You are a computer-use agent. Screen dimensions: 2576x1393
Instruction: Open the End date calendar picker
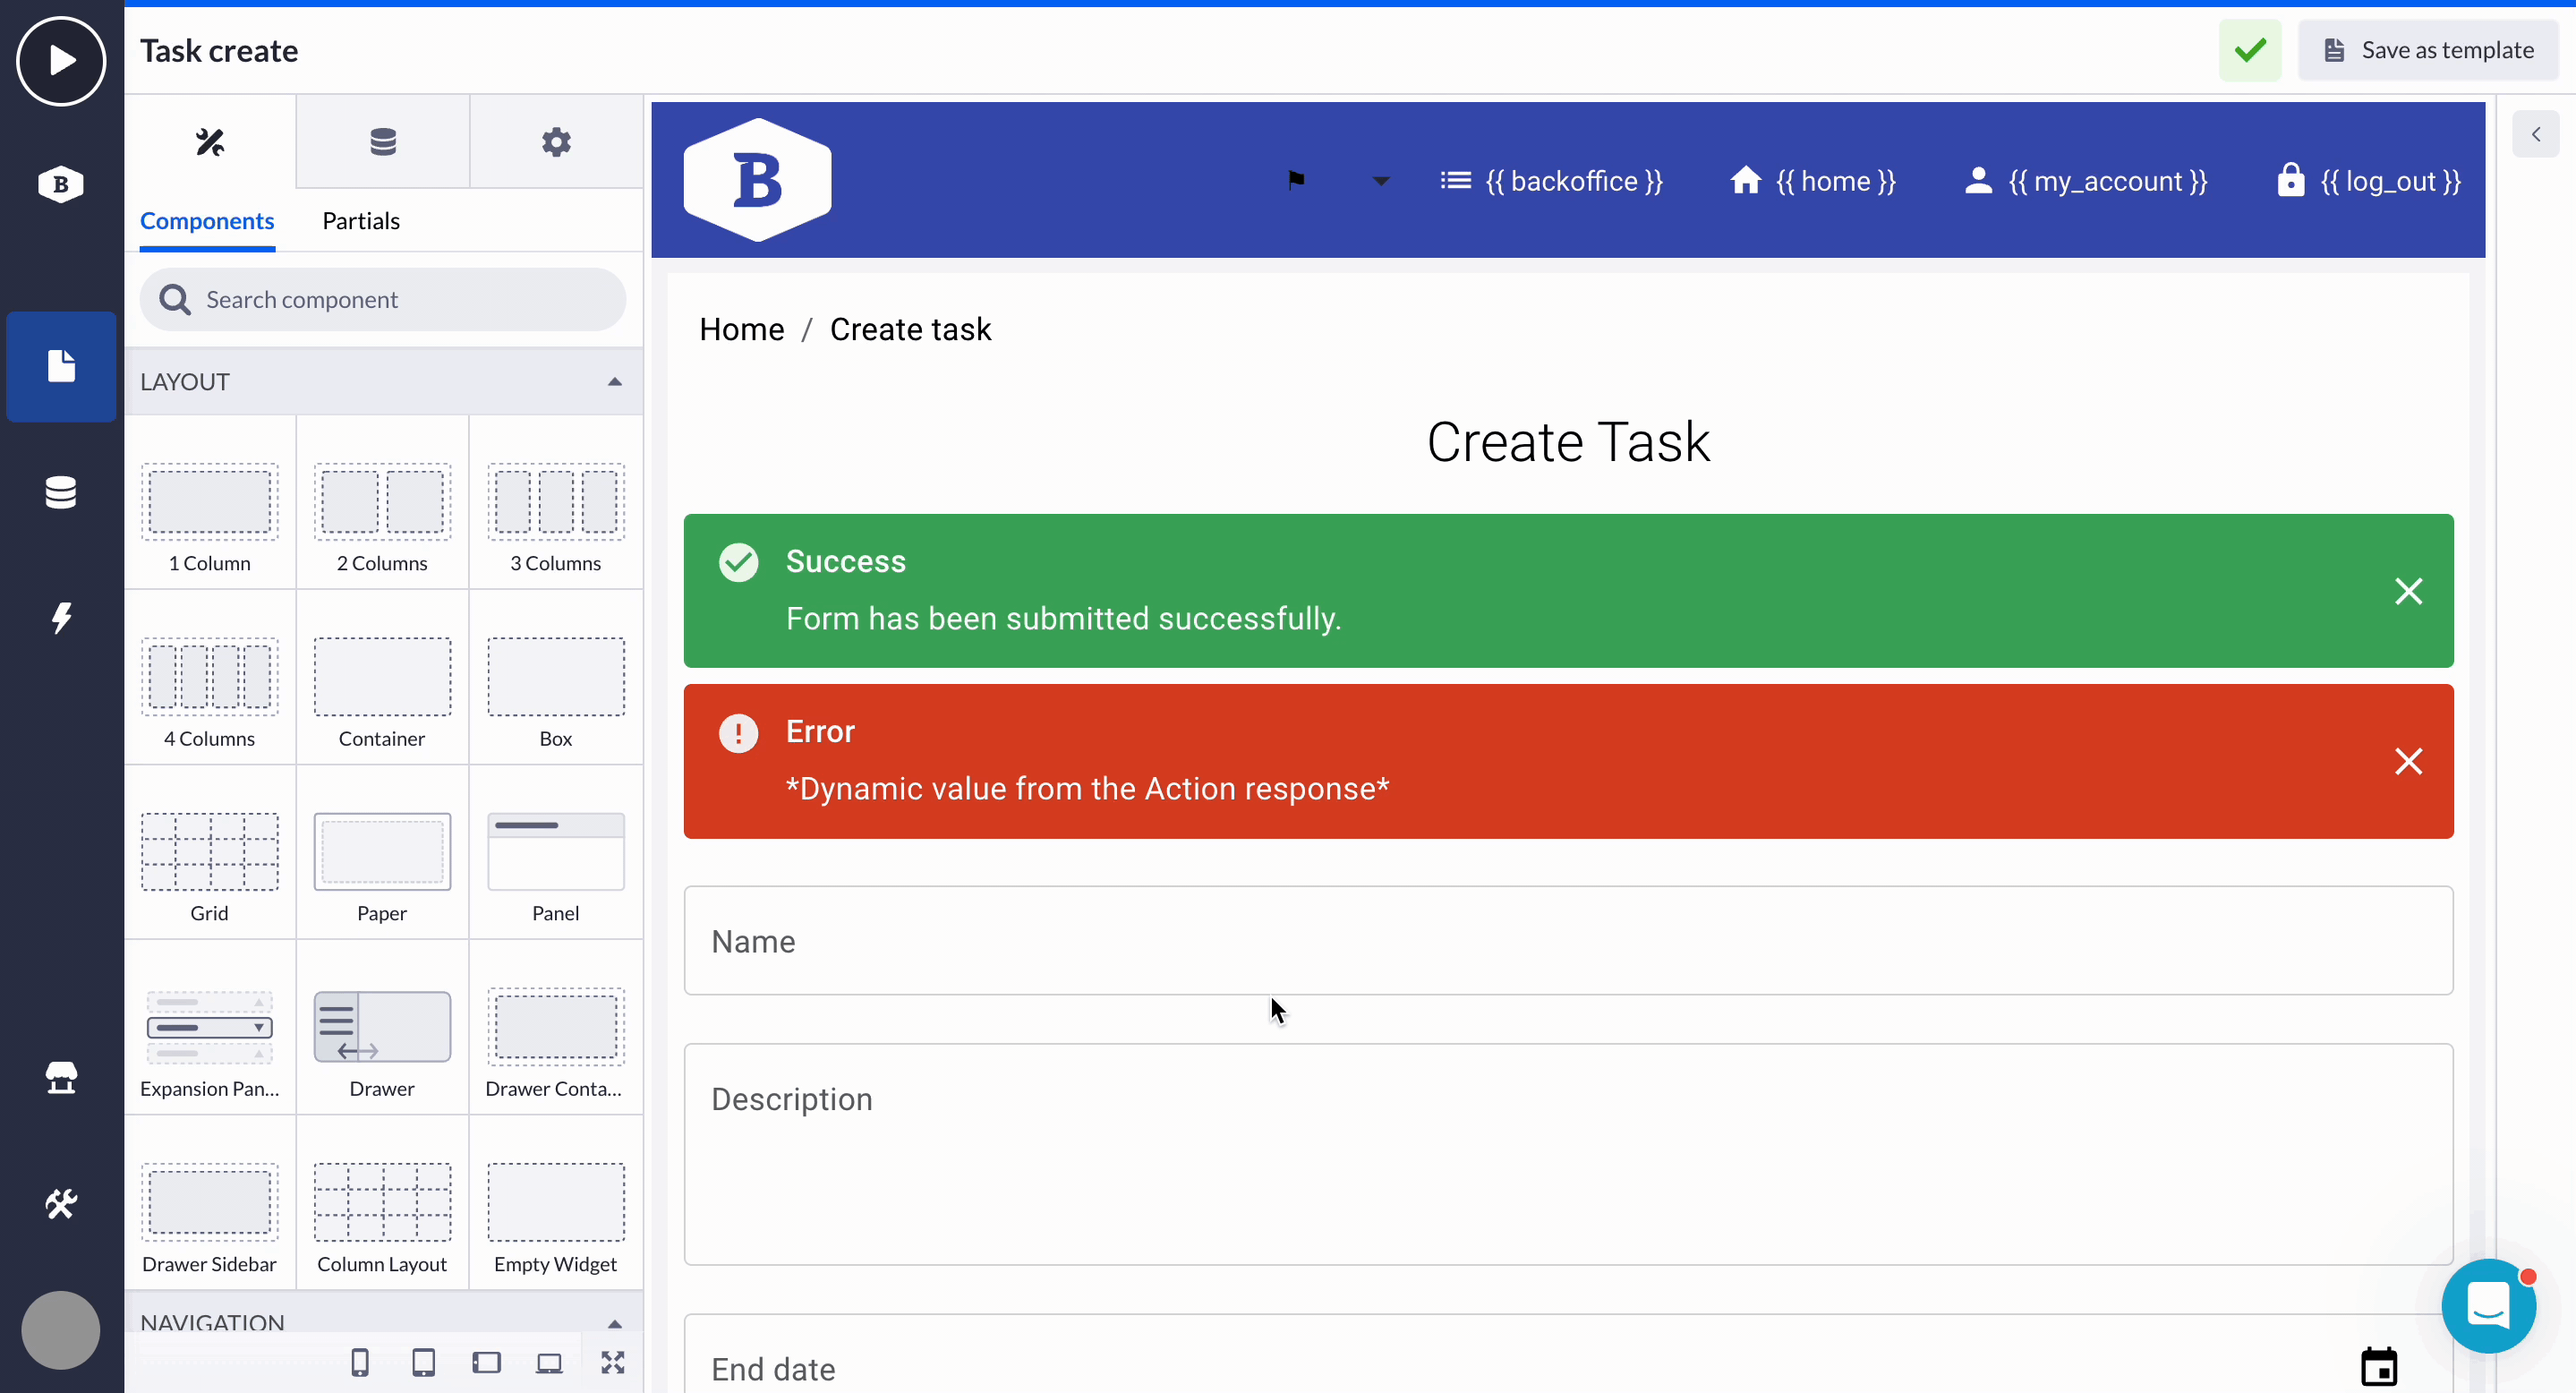[2380, 1367]
